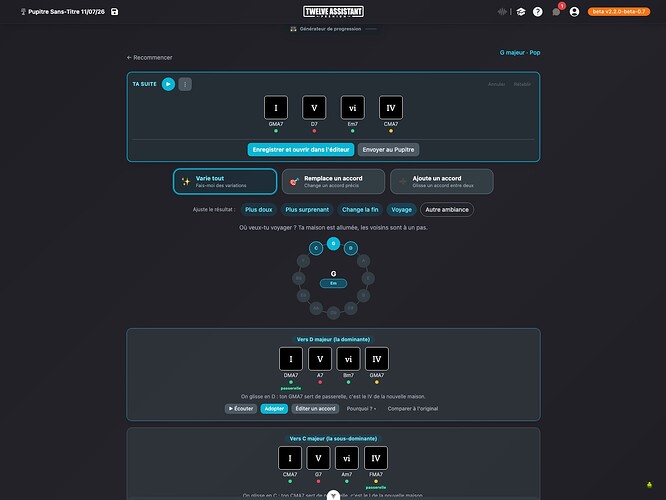The width and height of the screenshot is (666, 500).
Task: Expand the bottom chevron arrow handle
Action: (x=333, y=496)
